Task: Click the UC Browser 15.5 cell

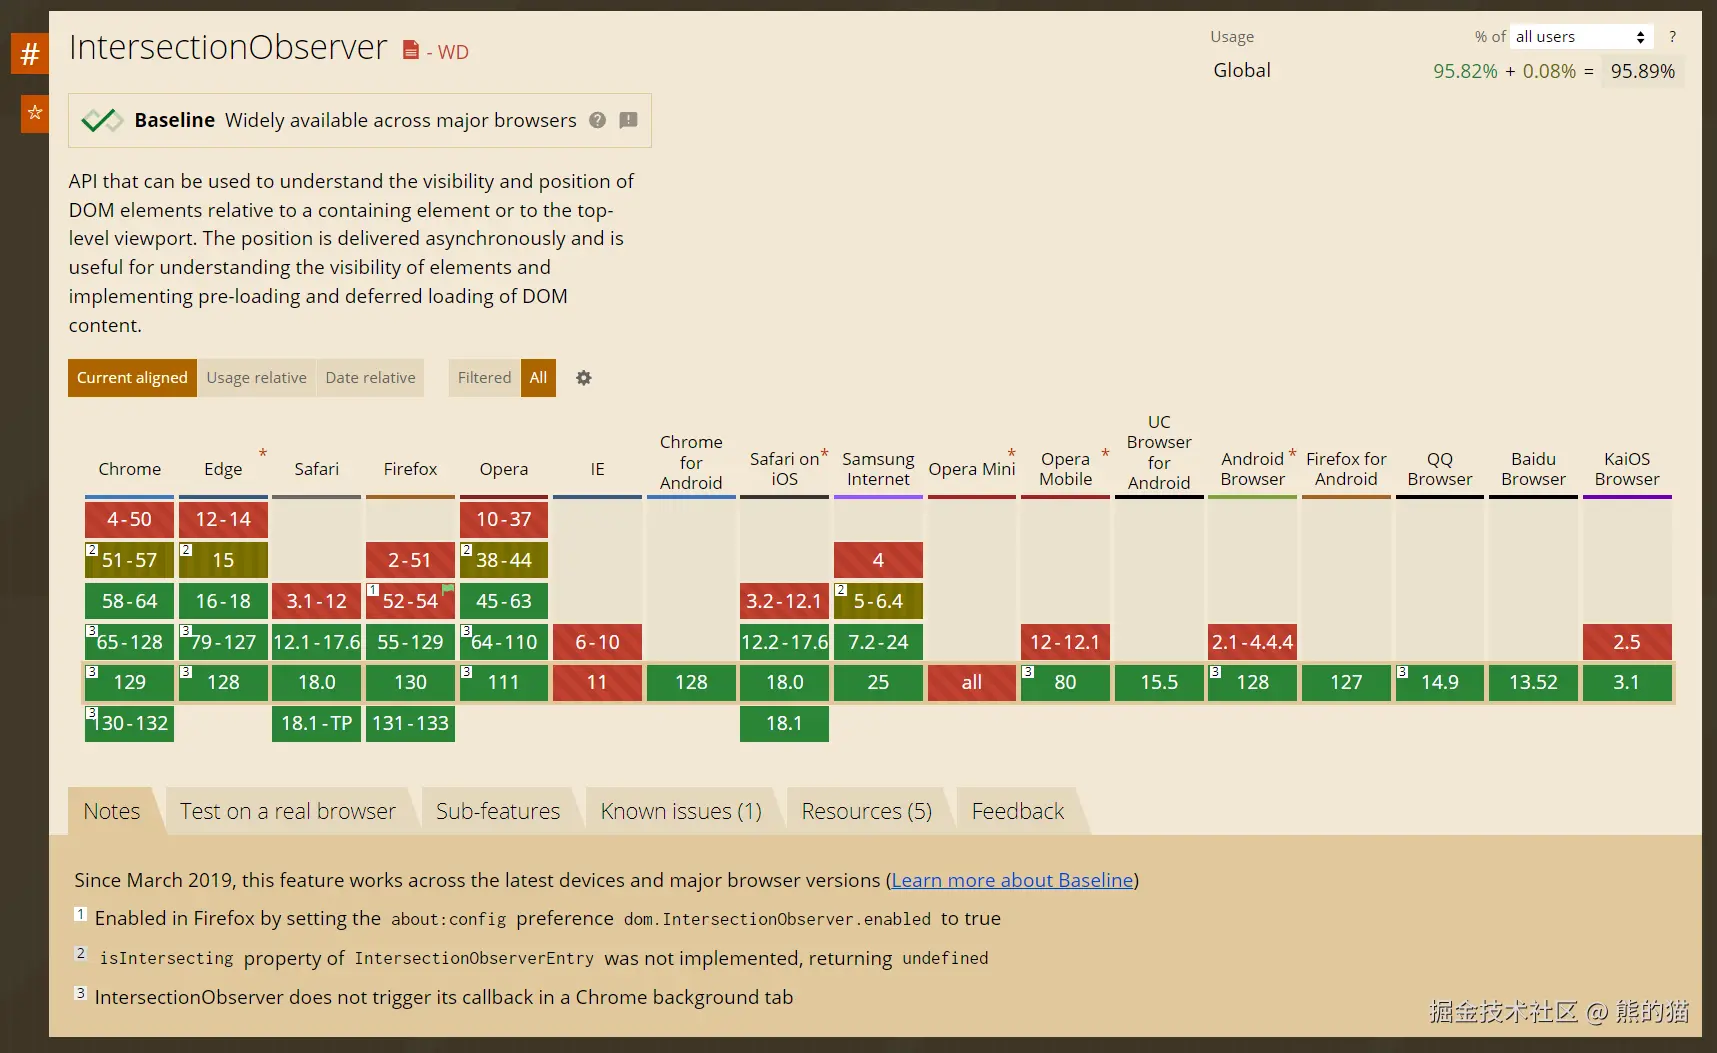Action: (x=1159, y=682)
